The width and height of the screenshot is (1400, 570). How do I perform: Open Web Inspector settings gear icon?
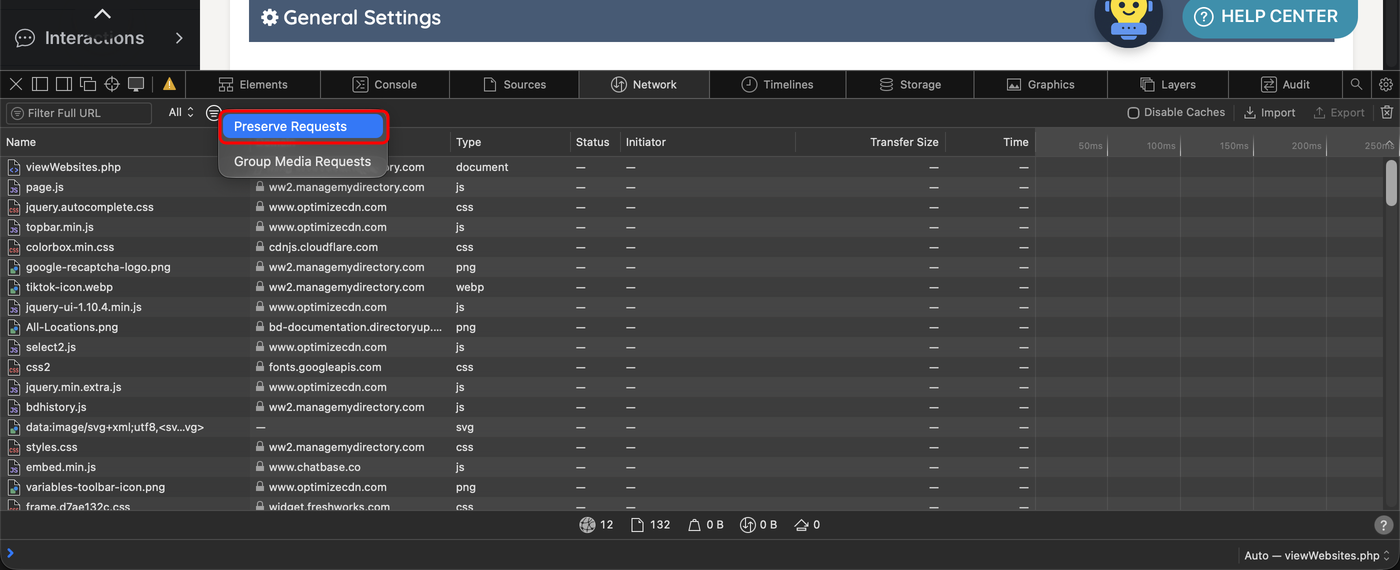coord(1385,84)
